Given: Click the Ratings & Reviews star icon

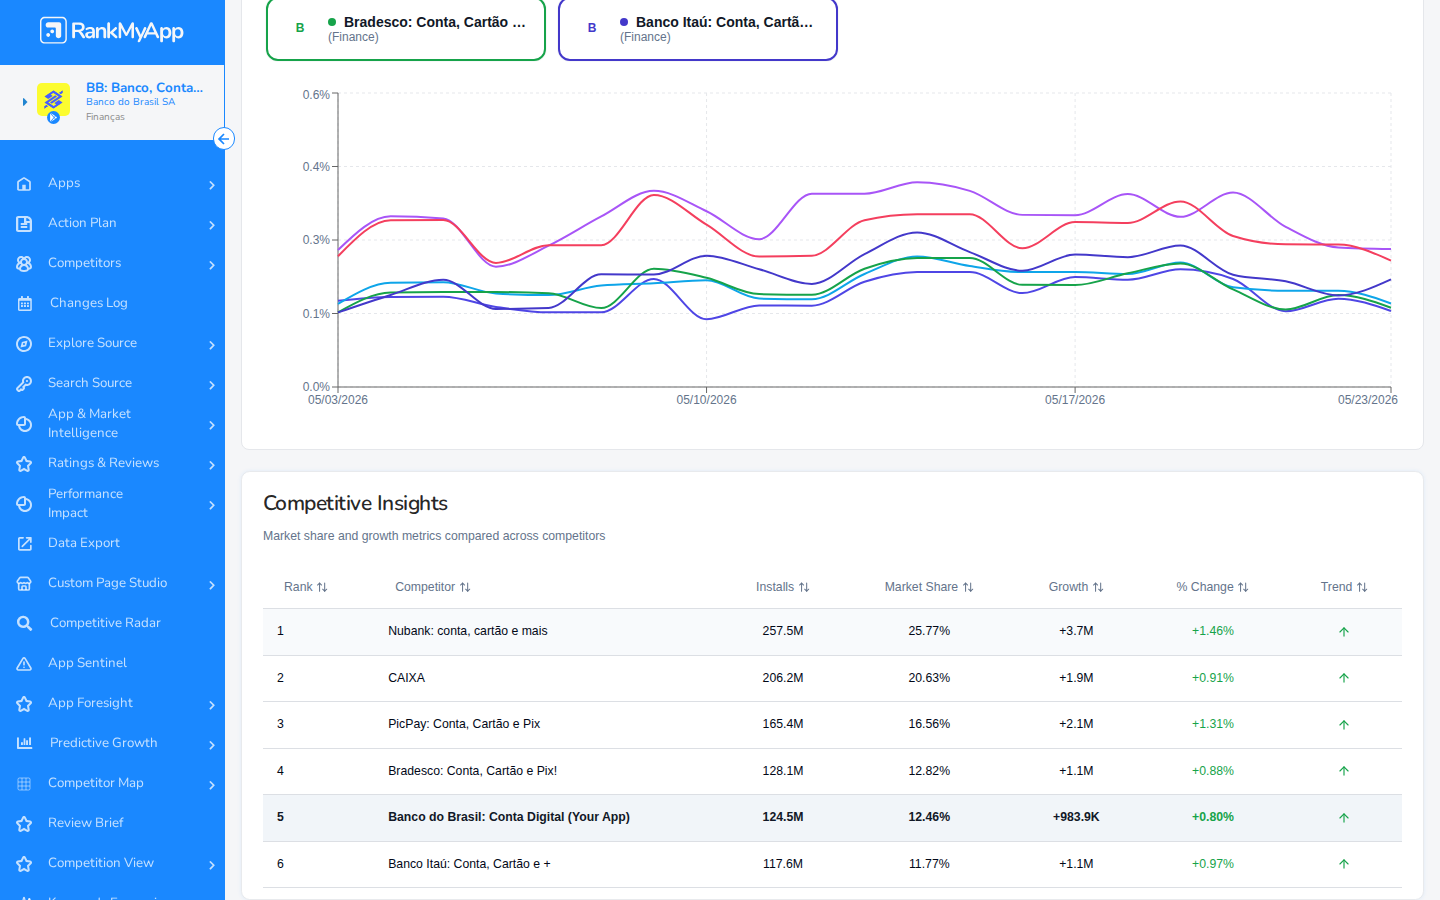Looking at the screenshot, I should tap(24, 464).
